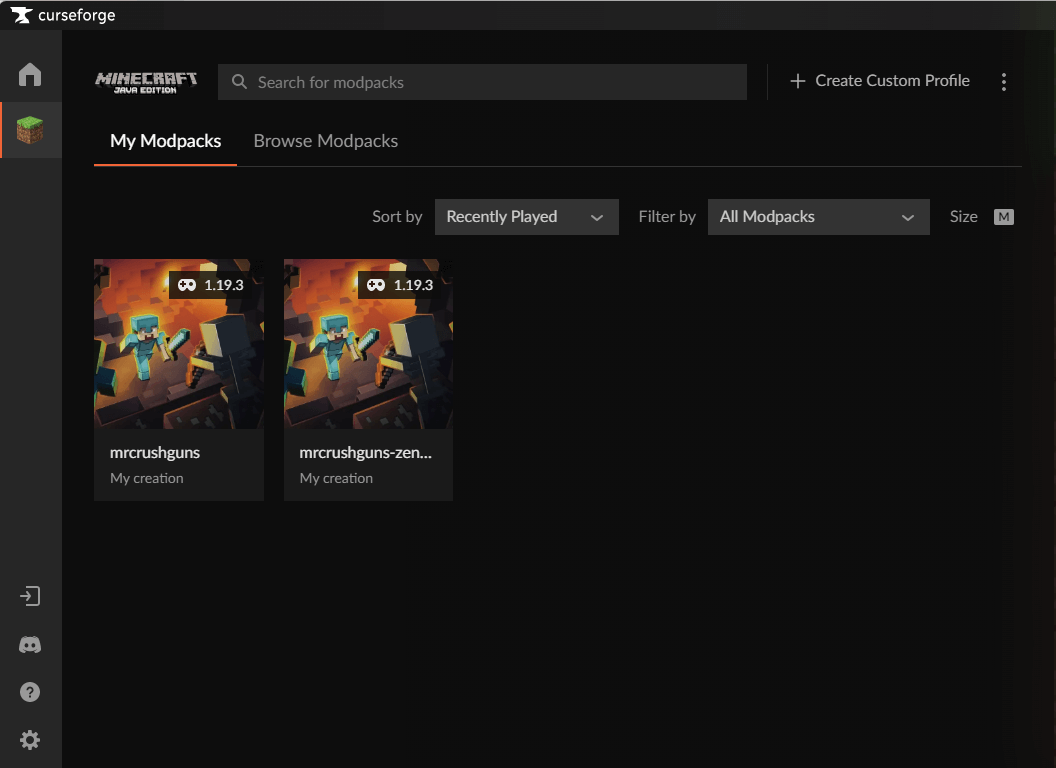Viewport: 1056px width, 768px height.
Task: Click the mrcrushguns-zen... modpack title text
Action: tap(366, 453)
